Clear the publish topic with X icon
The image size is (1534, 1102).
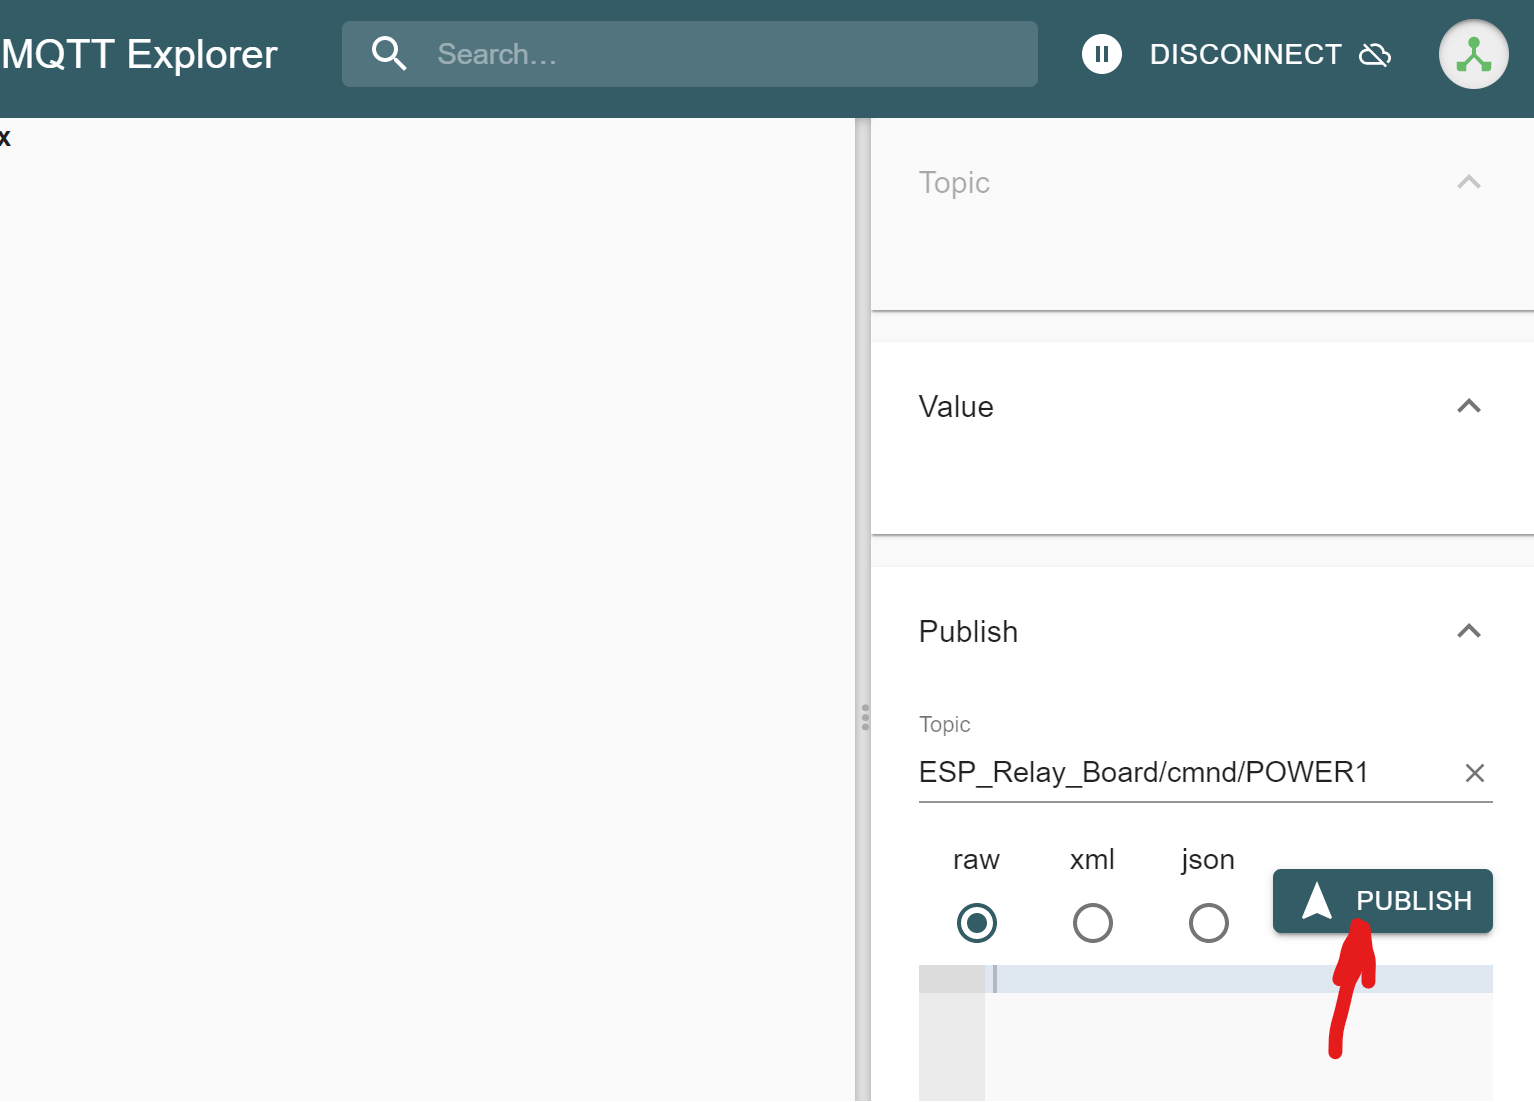(1474, 773)
